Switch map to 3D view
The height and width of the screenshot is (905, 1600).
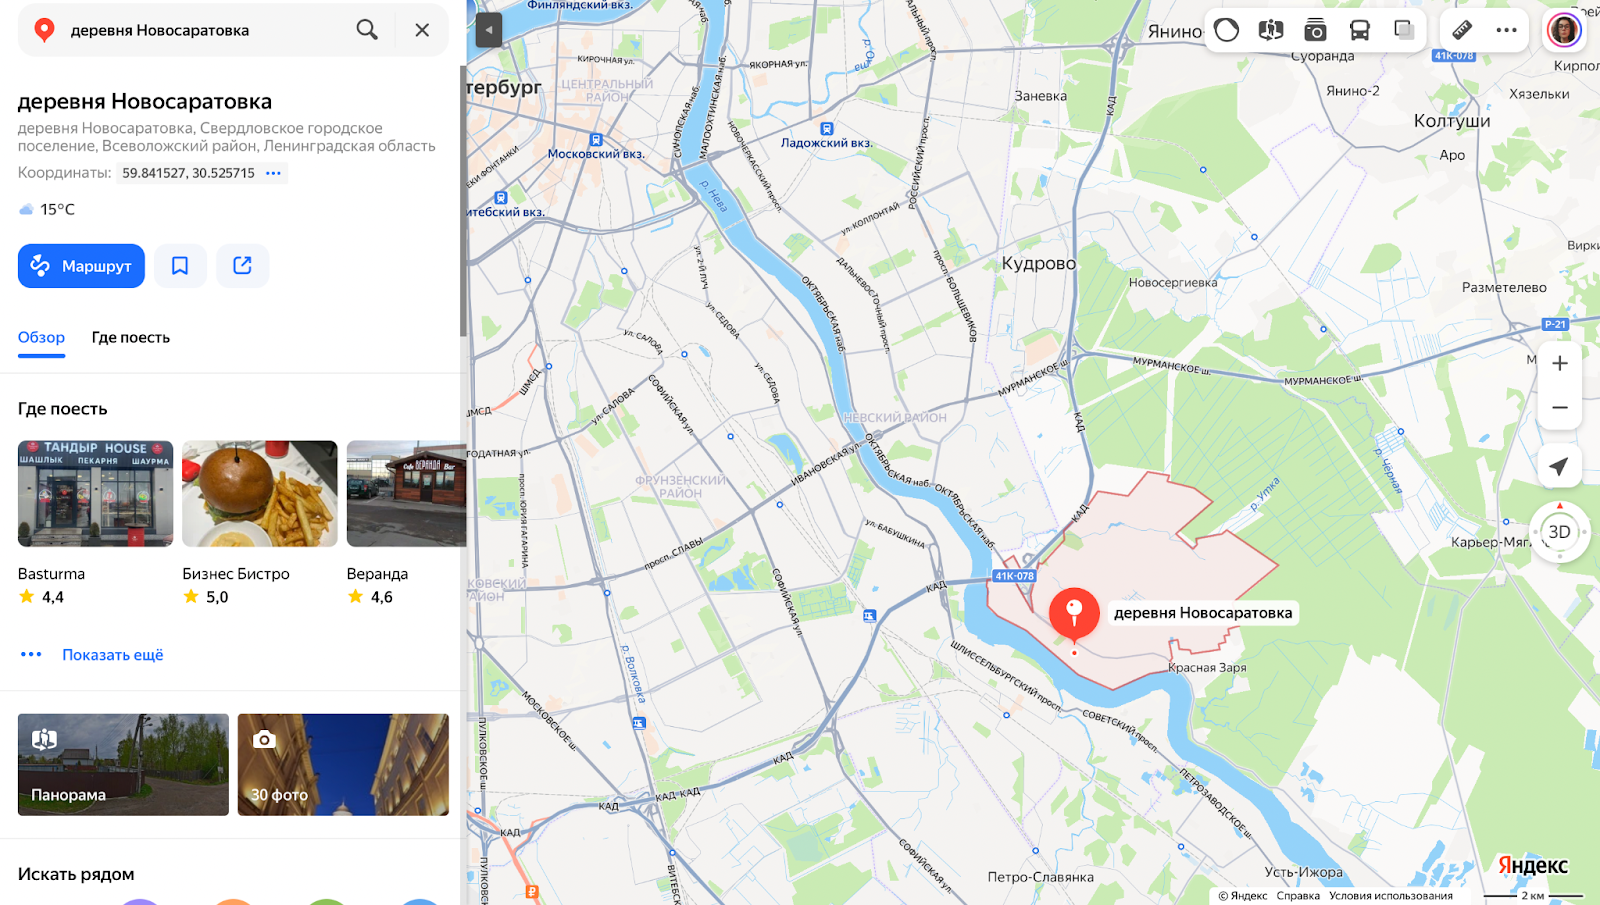click(1559, 532)
